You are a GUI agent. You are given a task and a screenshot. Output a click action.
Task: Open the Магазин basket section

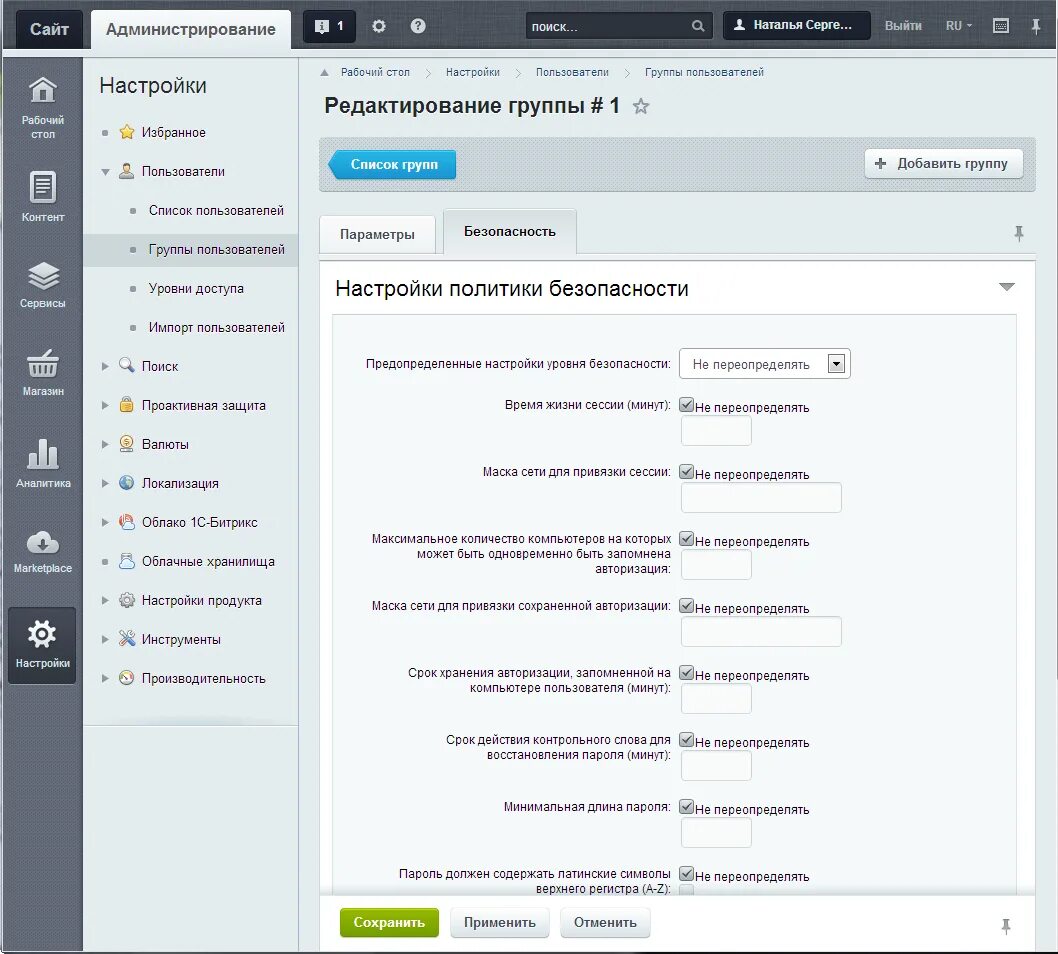[43, 372]
